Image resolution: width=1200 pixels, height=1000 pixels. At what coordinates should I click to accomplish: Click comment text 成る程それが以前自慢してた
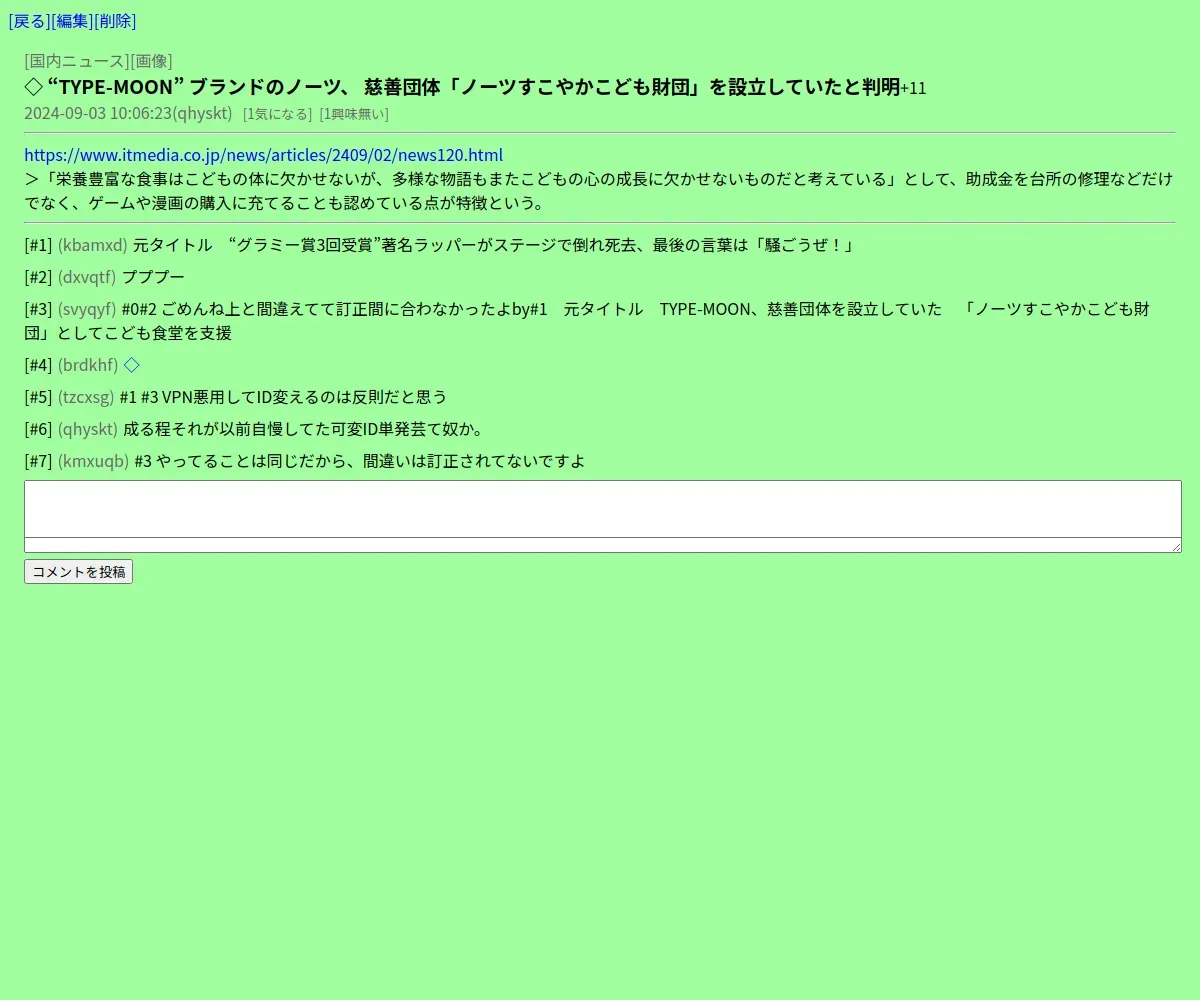coord(303,429)
